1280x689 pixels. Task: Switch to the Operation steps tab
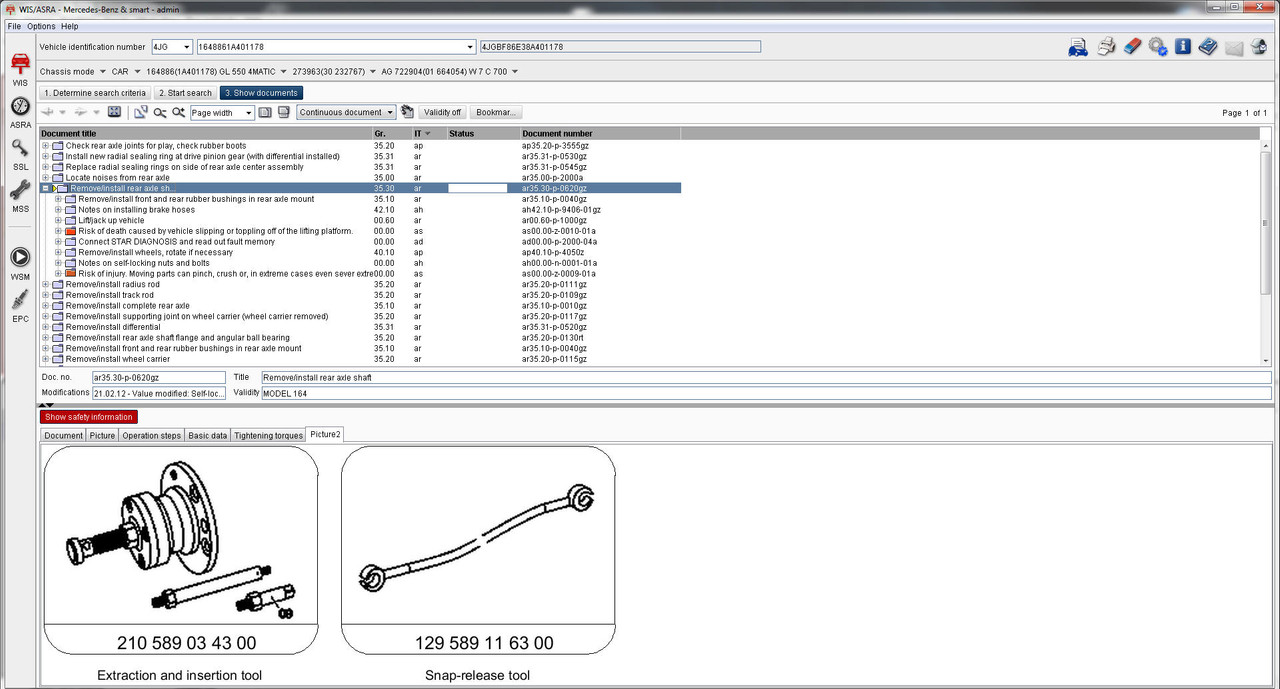click(x=152, y=435)
